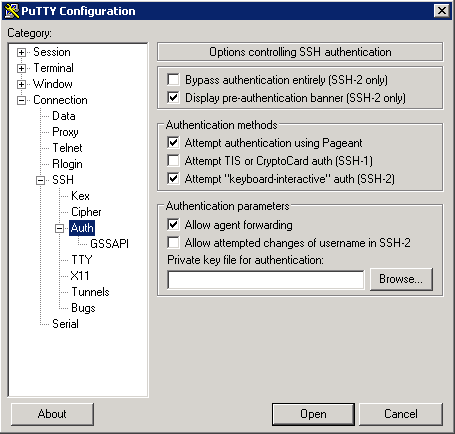The height and width of the screenshot is (434, 455).
Task: Enable Attempt TIS or CryptoCard auth
Action: 173,161
